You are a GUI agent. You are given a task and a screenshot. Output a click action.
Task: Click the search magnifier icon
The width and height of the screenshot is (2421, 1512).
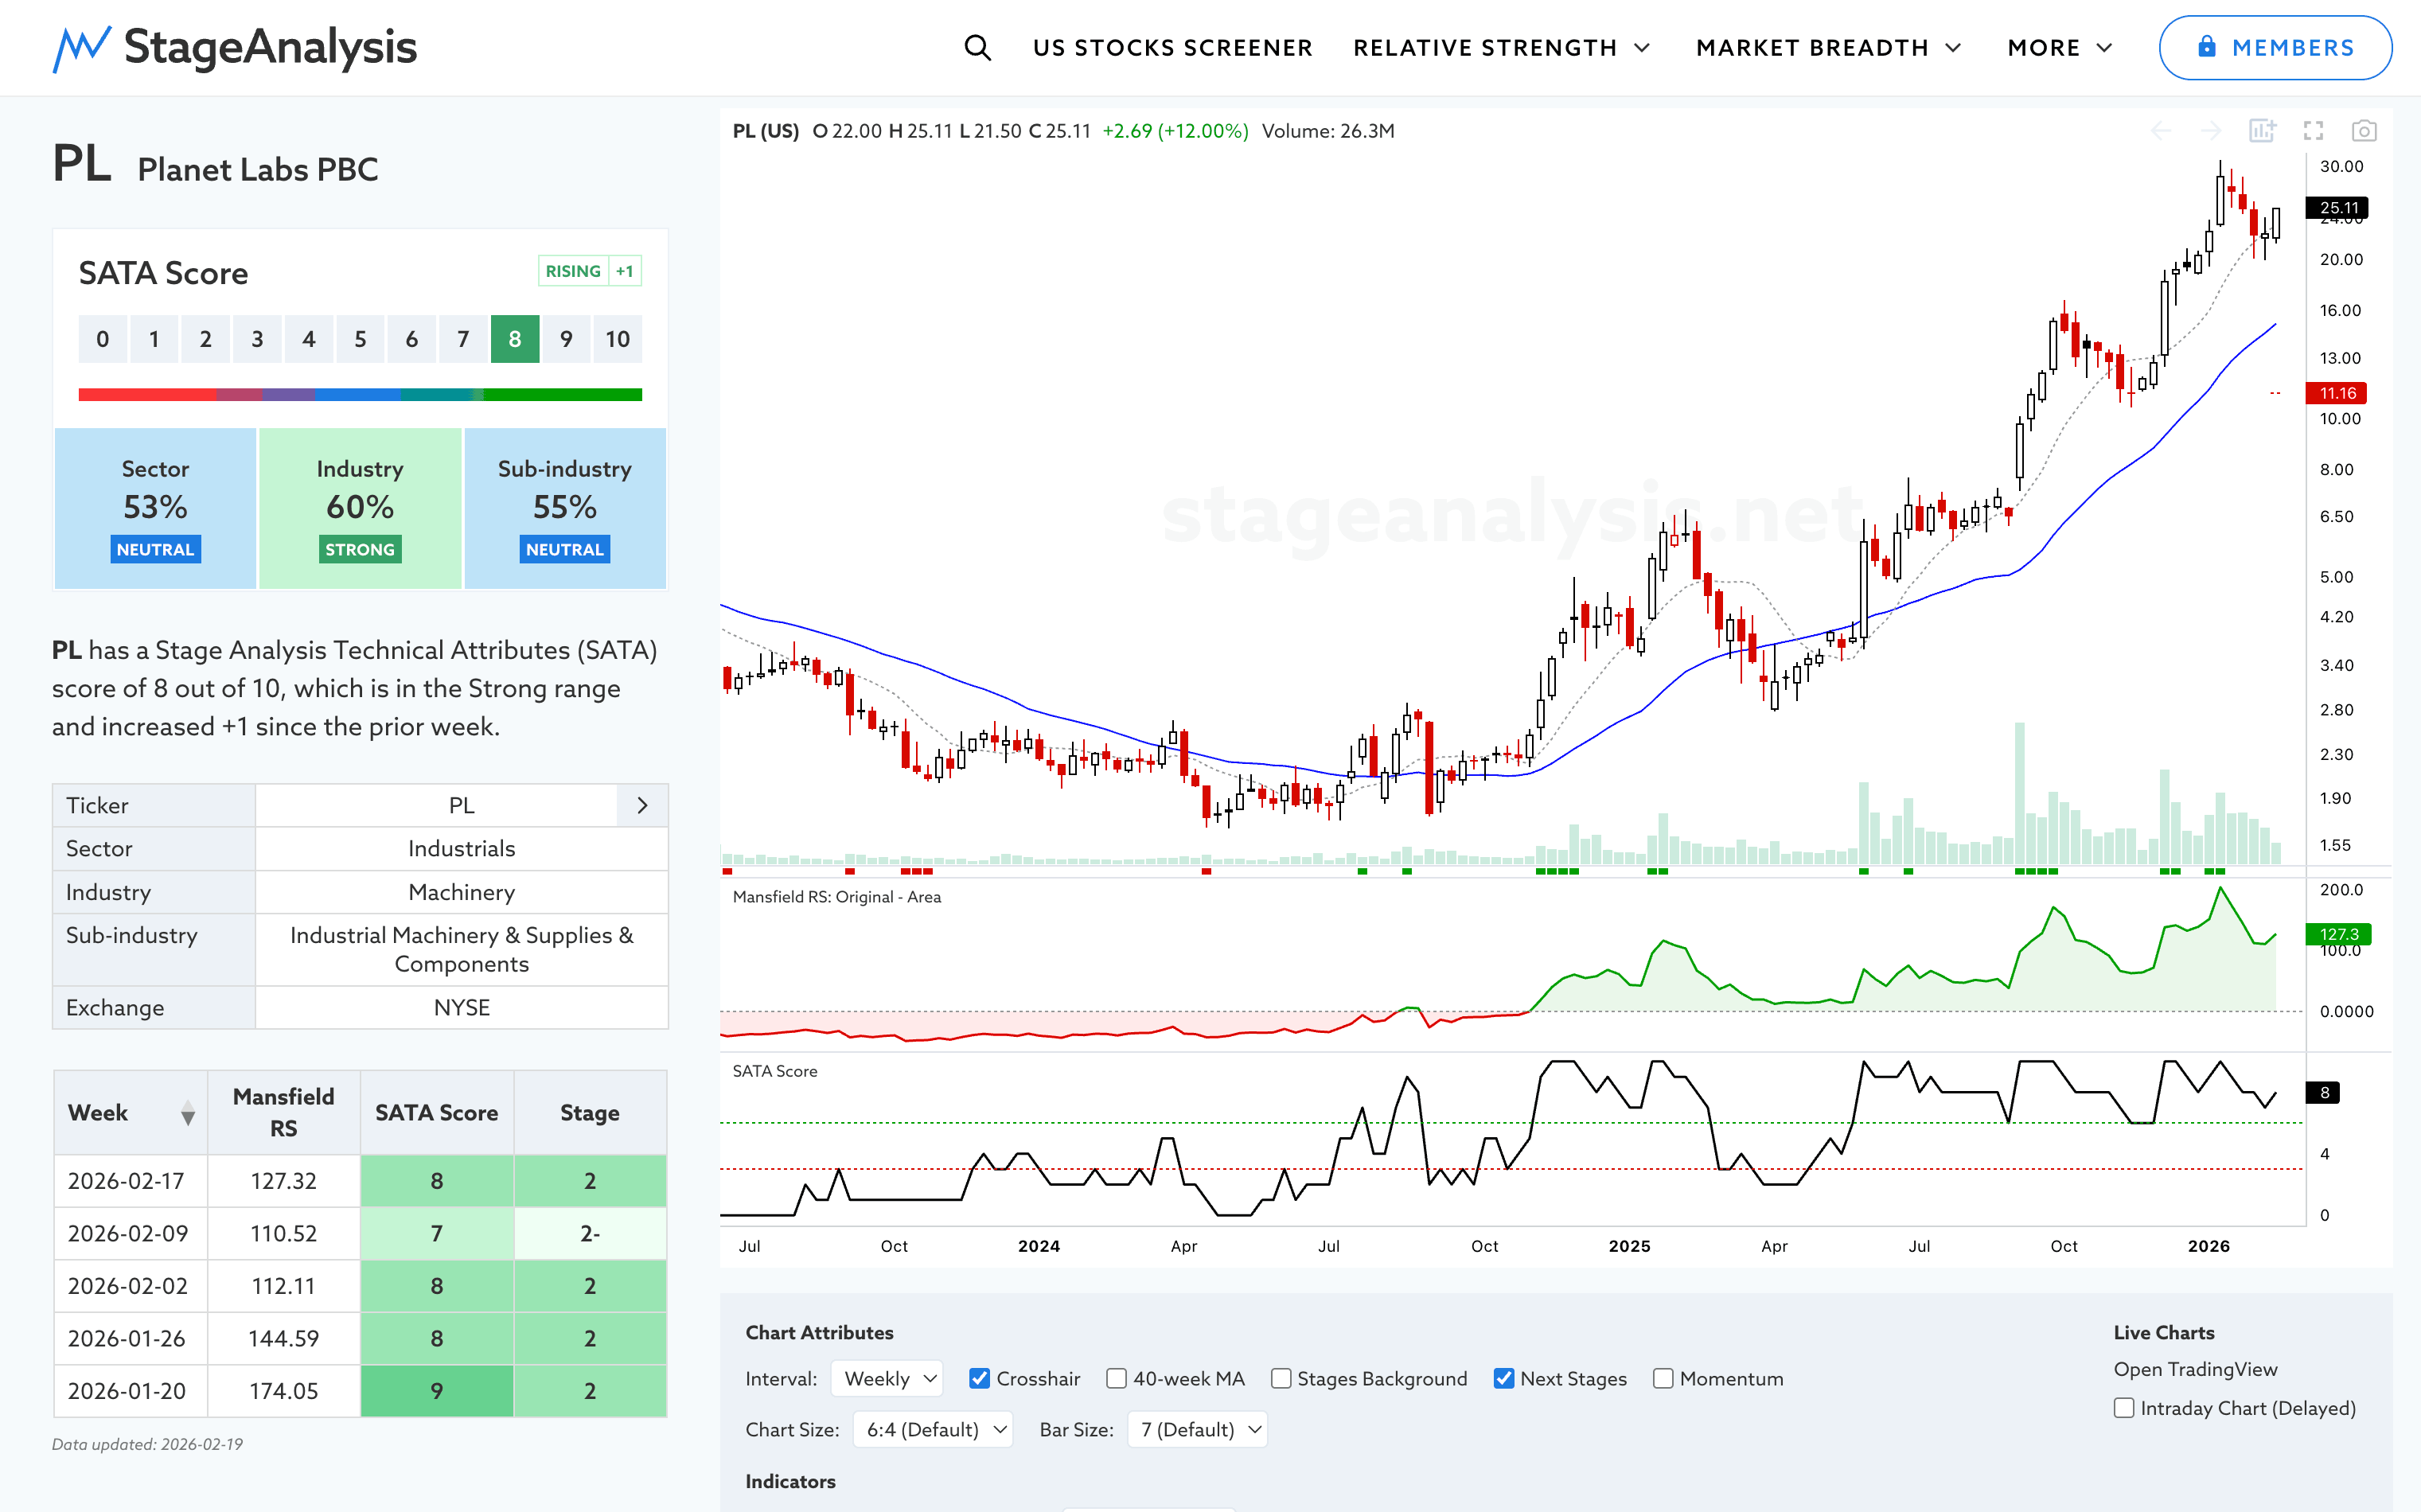[x=977, y=47]
